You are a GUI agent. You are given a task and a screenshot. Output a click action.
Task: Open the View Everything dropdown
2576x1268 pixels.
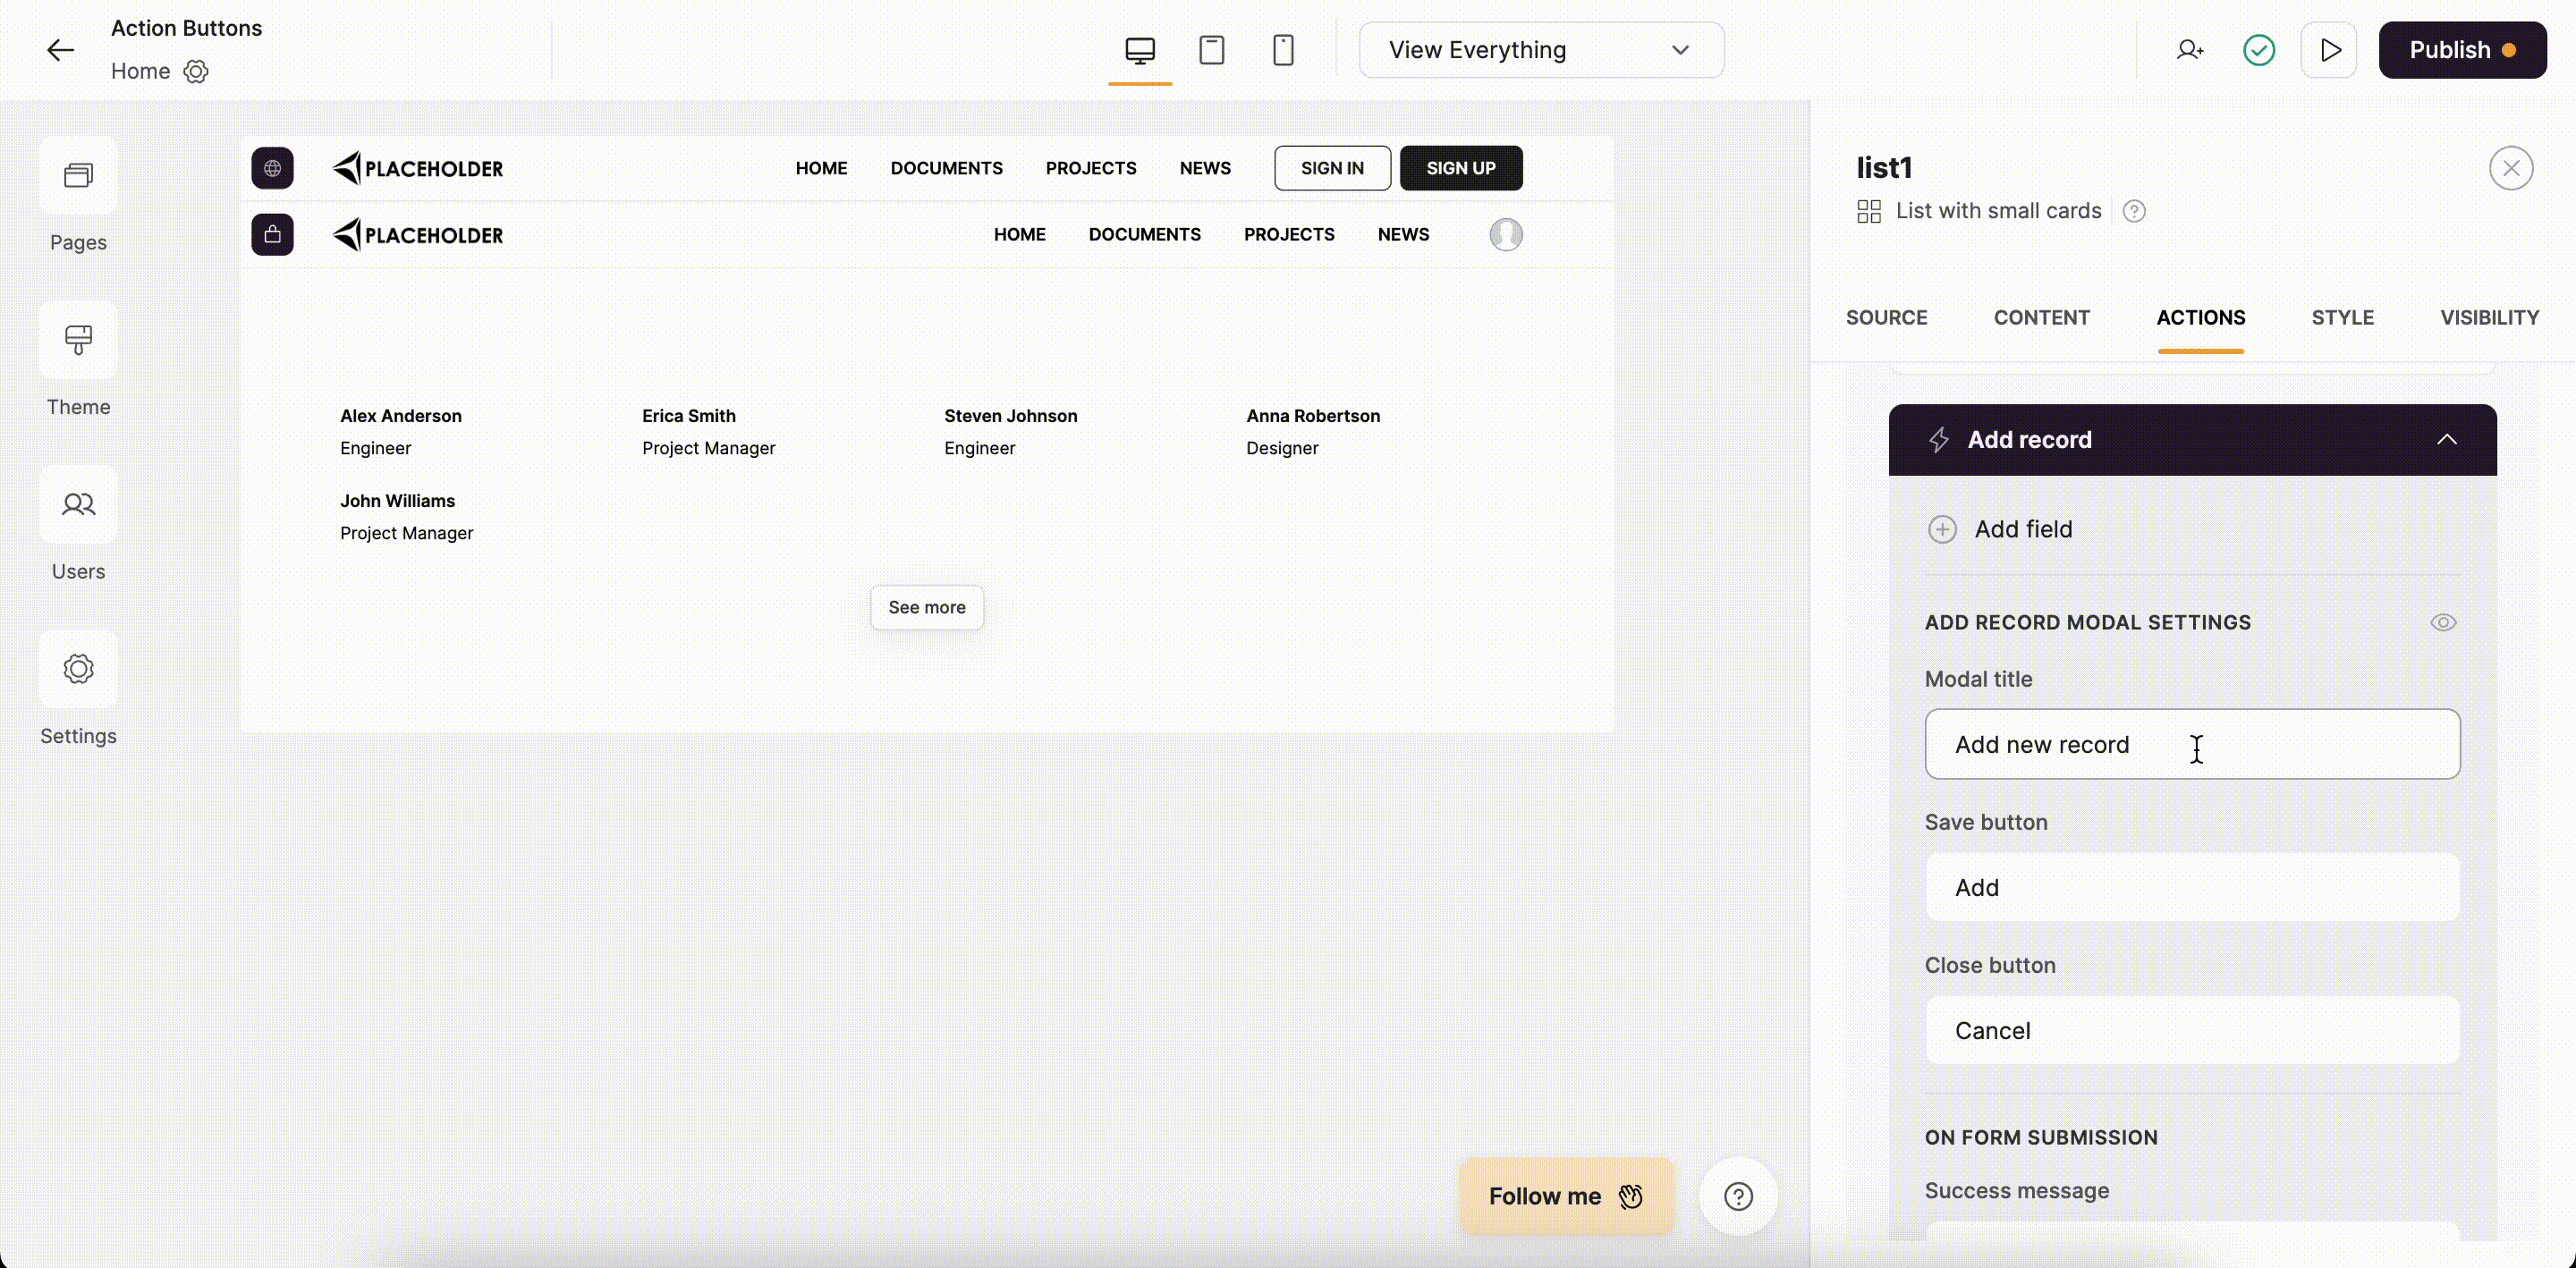(x=1541, y=49)
